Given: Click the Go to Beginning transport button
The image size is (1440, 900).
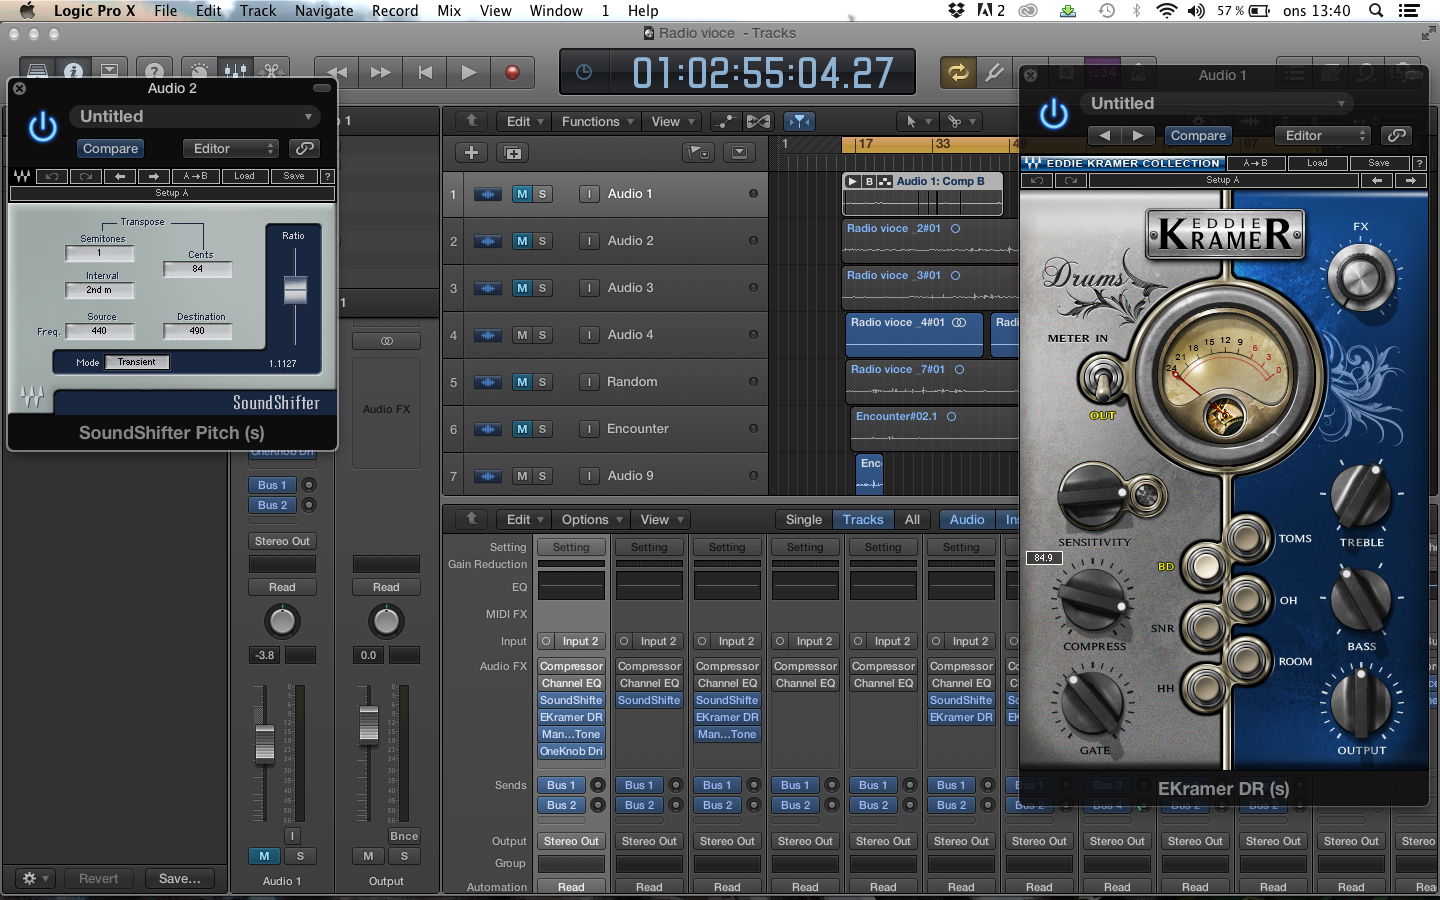Looking at the screenshot, I should (x=425, y=72).
